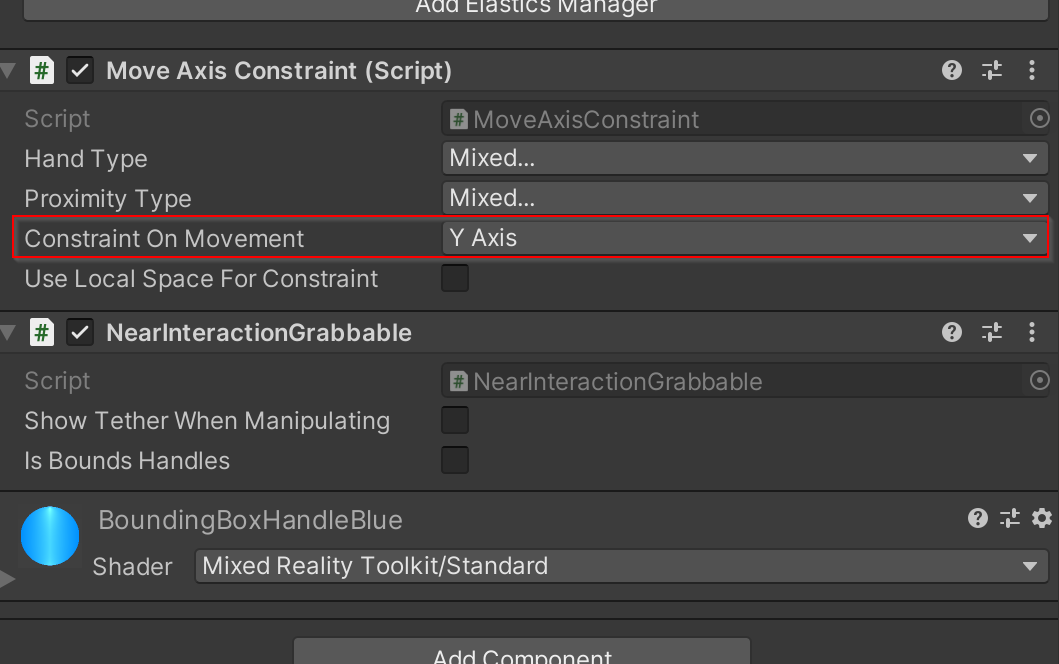Image resolution: width=1059 pixels, height=664 pixels.
Task: Open presets for NearInteractionGrabbable component
Action: [991, 332]
